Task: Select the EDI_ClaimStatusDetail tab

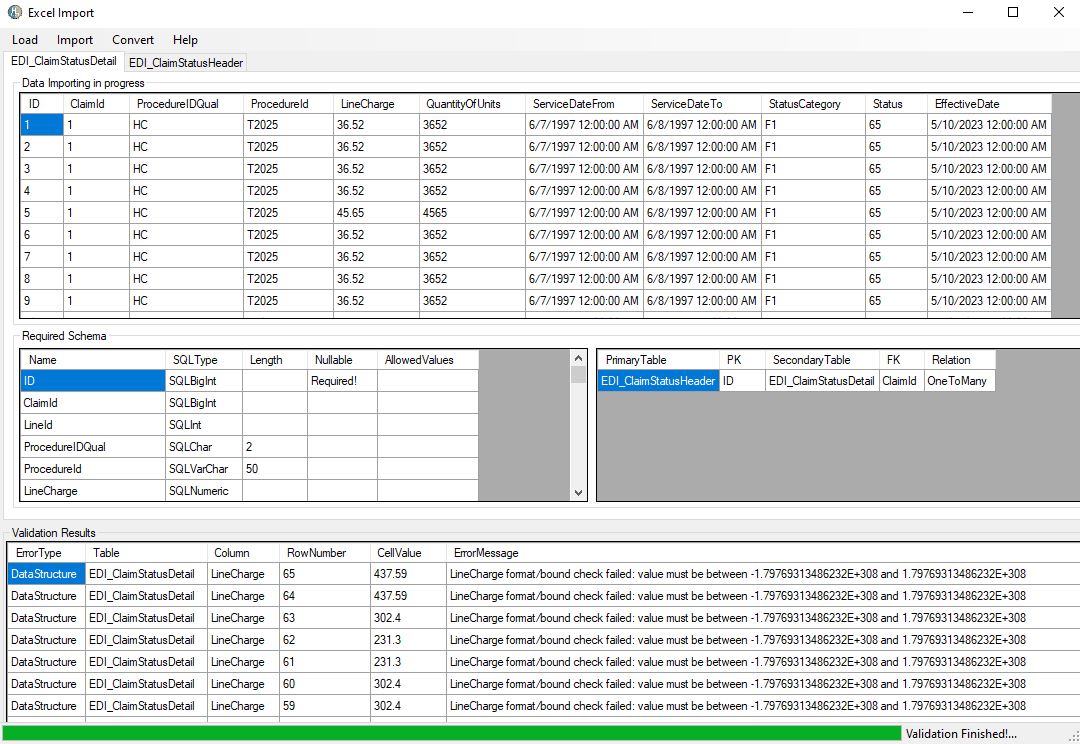Action: coord(63,61)
